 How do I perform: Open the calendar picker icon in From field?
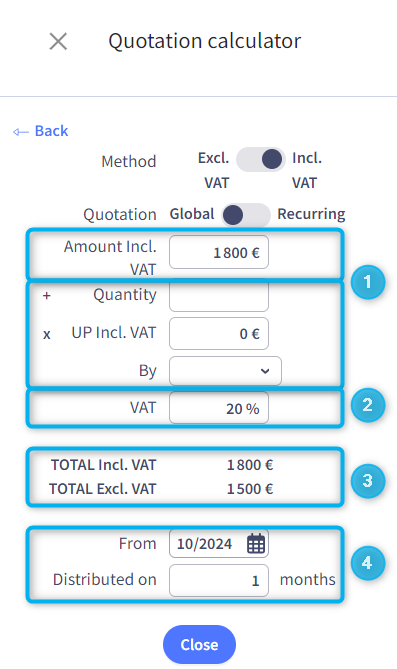point(256,544)
